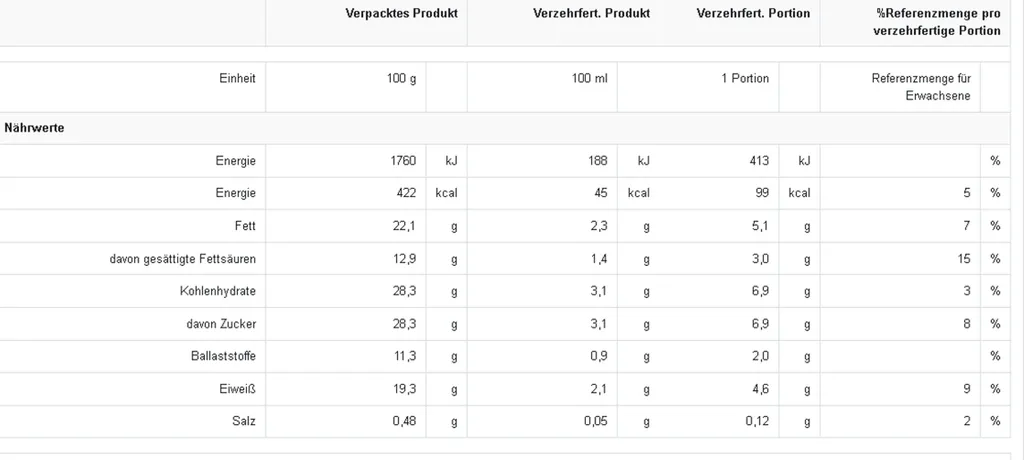Click the 1760 kJ energy value

click(403, 161)
